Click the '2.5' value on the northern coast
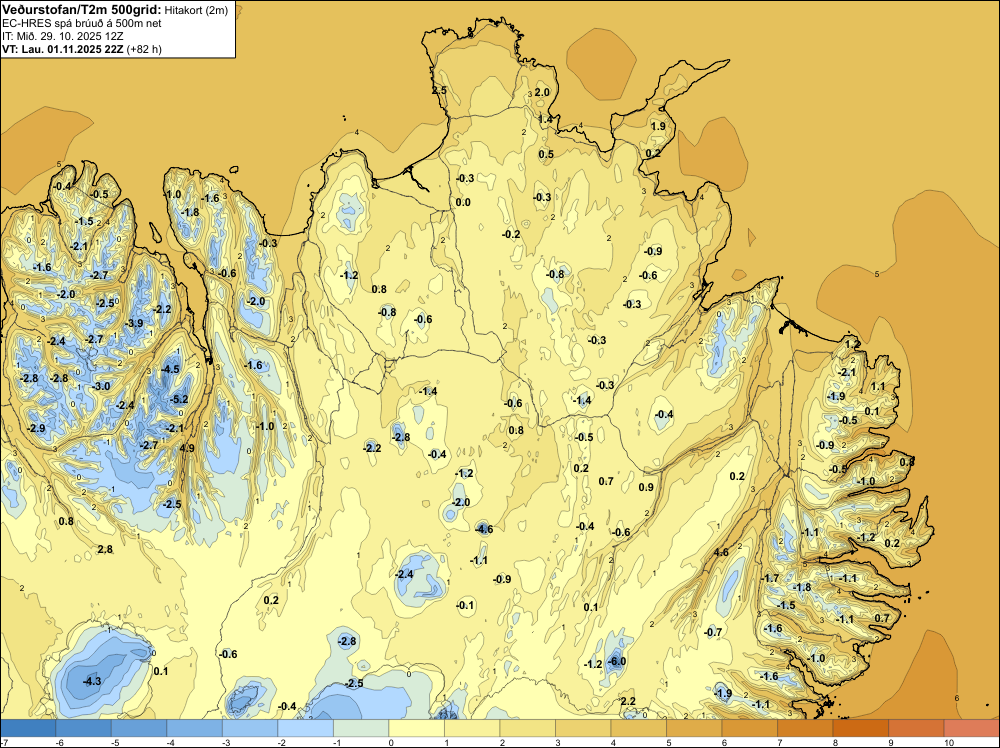Screen dimensions: 1000x748 (x=439, y=91)
